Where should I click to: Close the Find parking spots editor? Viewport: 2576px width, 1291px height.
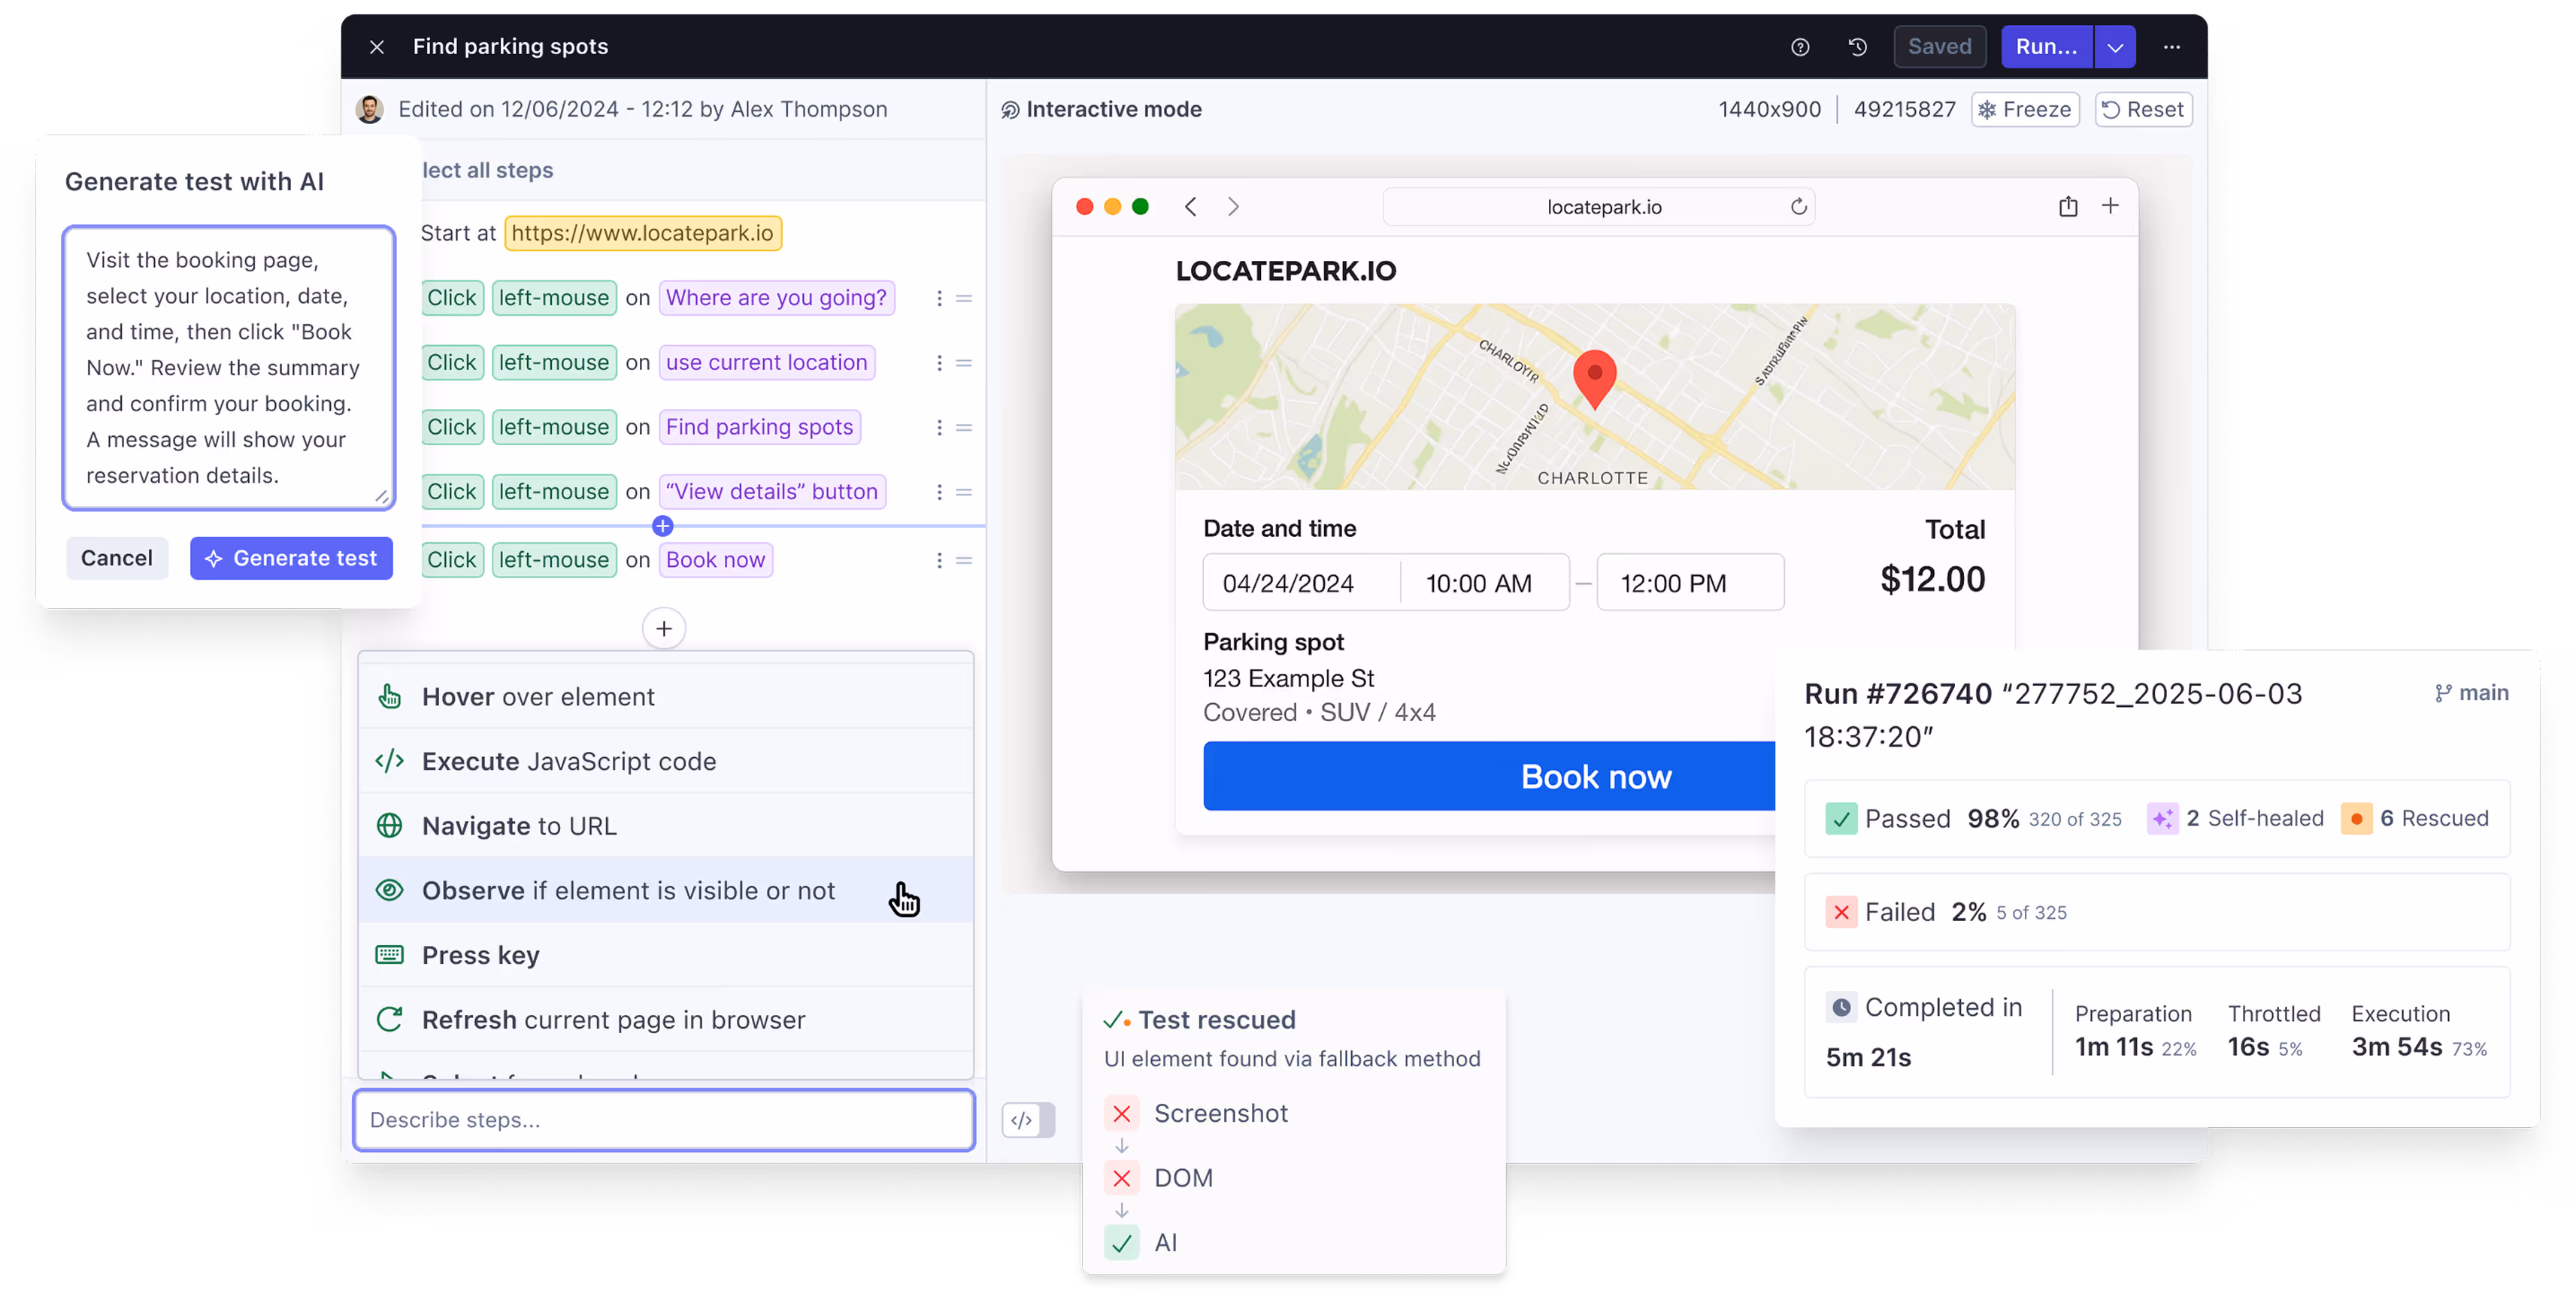point(377,47)
